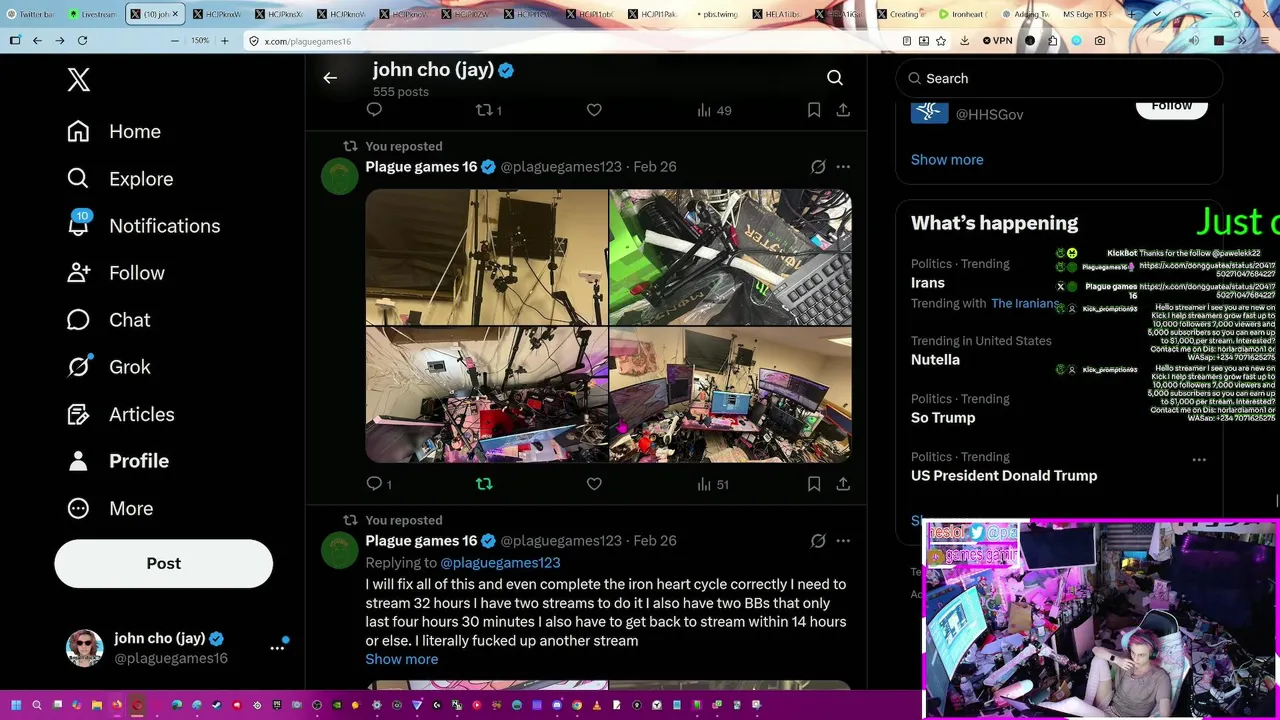
Task: Bookmark the top post with 49 views
Action: (814, 110)
